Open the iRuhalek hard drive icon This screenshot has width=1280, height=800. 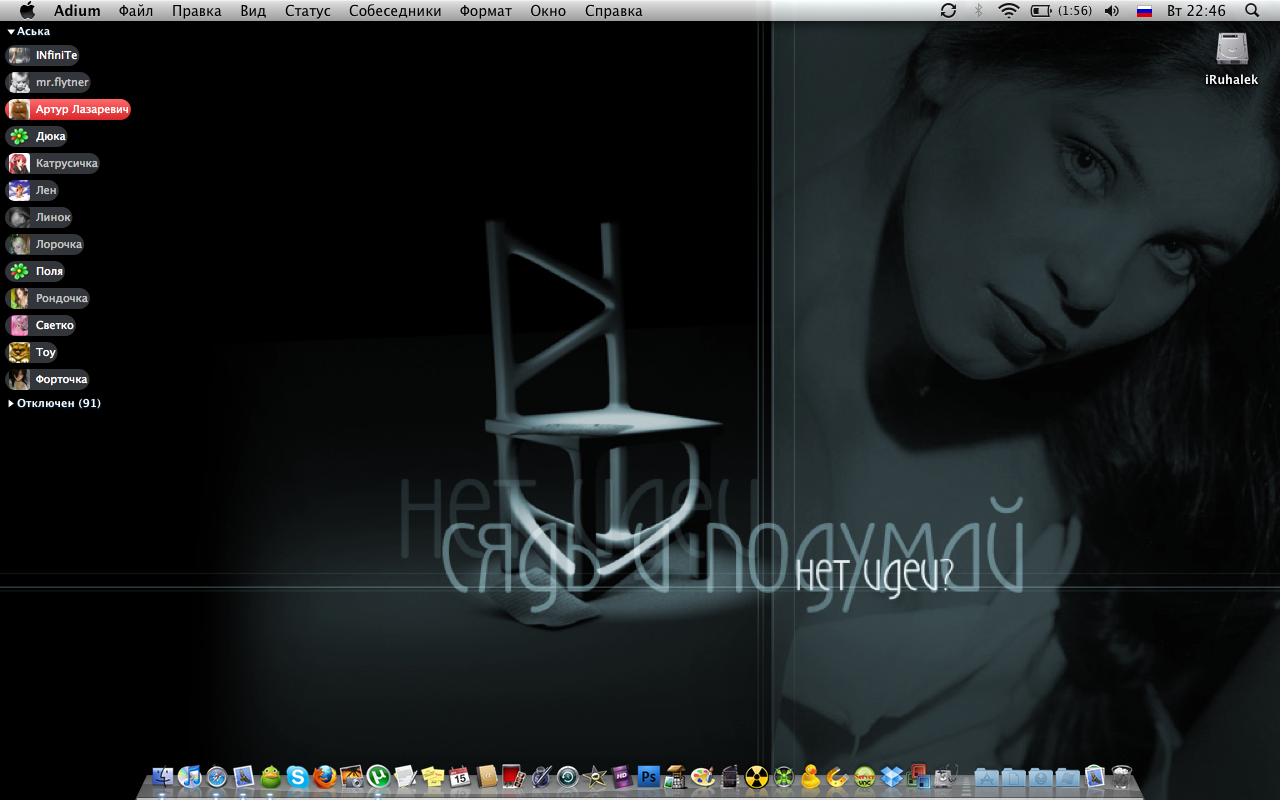click(1231, 50)
